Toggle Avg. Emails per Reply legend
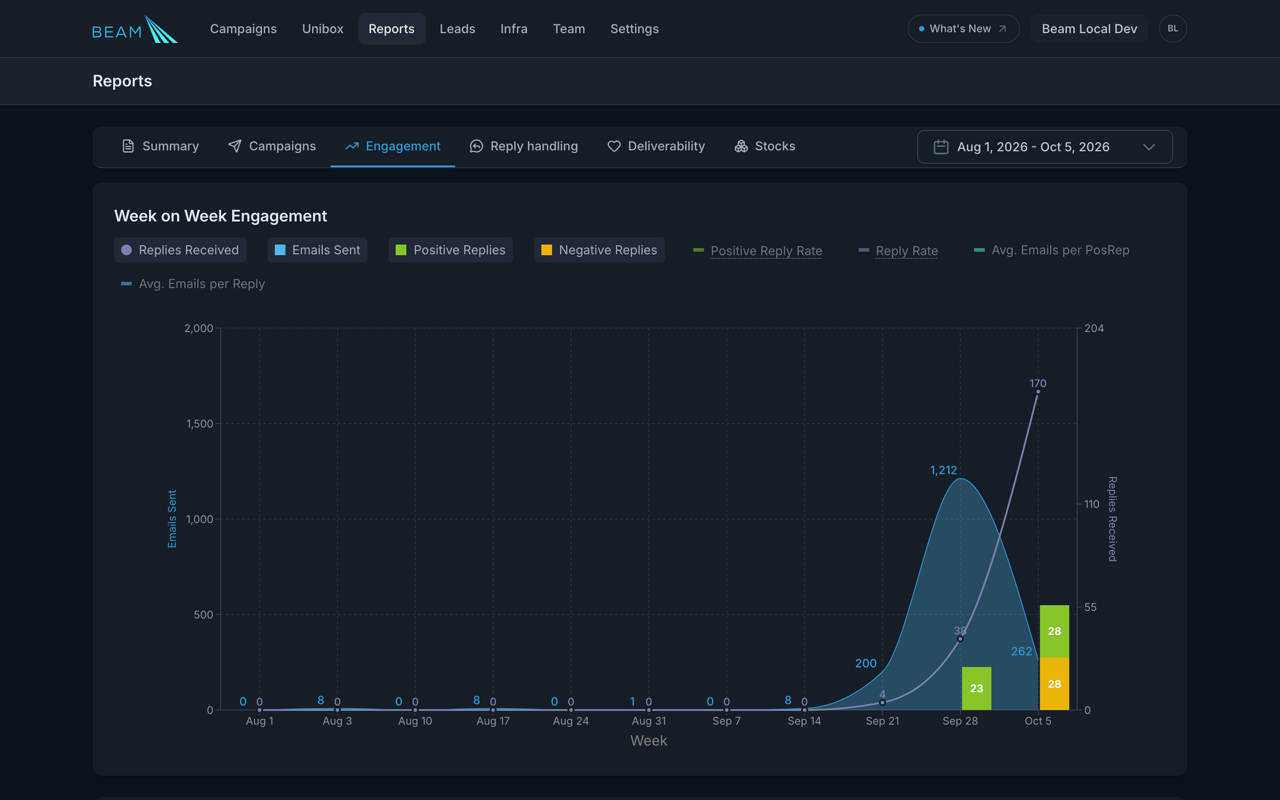 (193, 284)
